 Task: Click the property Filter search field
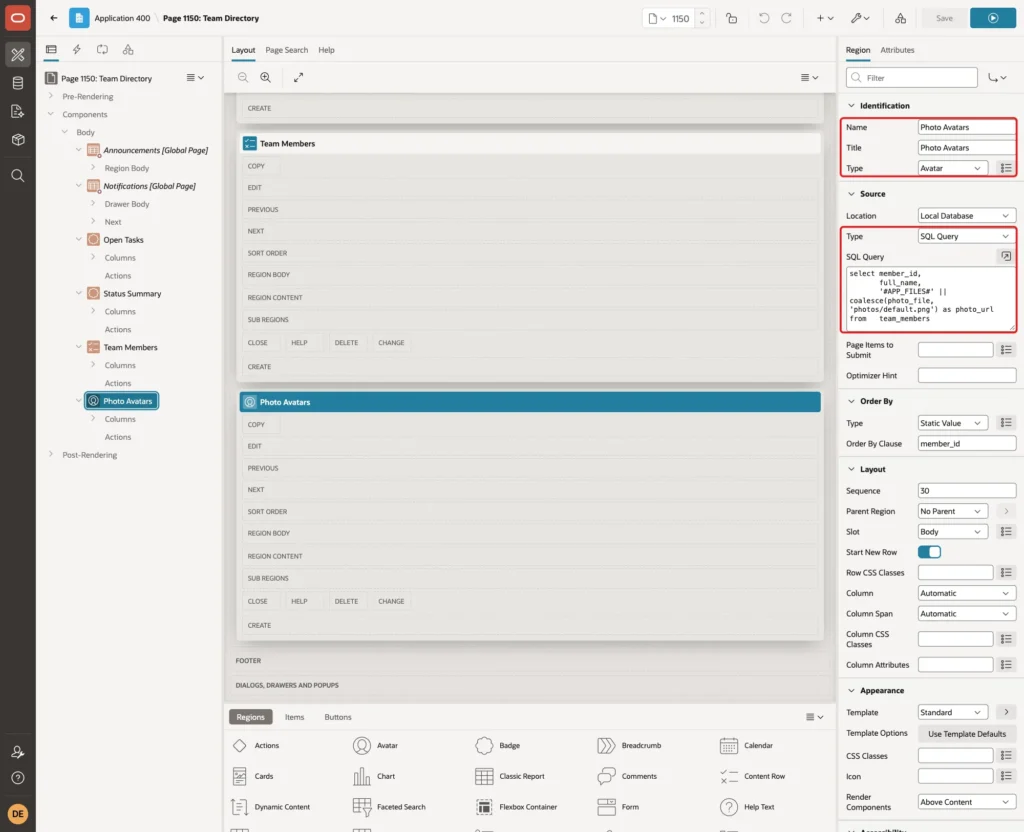click(912, 78)
